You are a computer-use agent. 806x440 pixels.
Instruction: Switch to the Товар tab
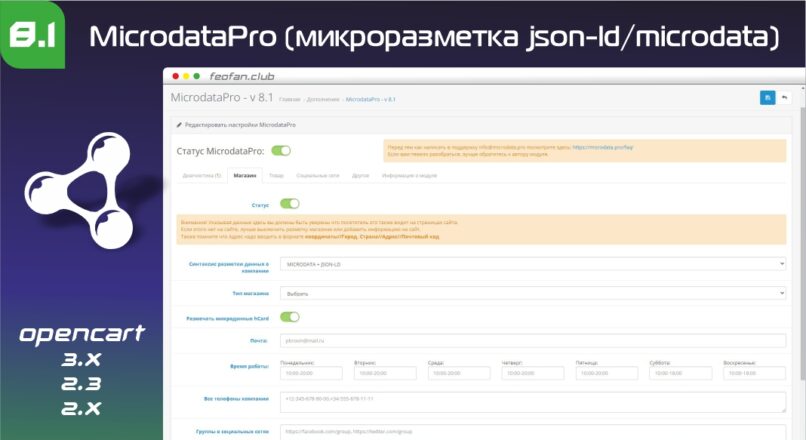277,176
